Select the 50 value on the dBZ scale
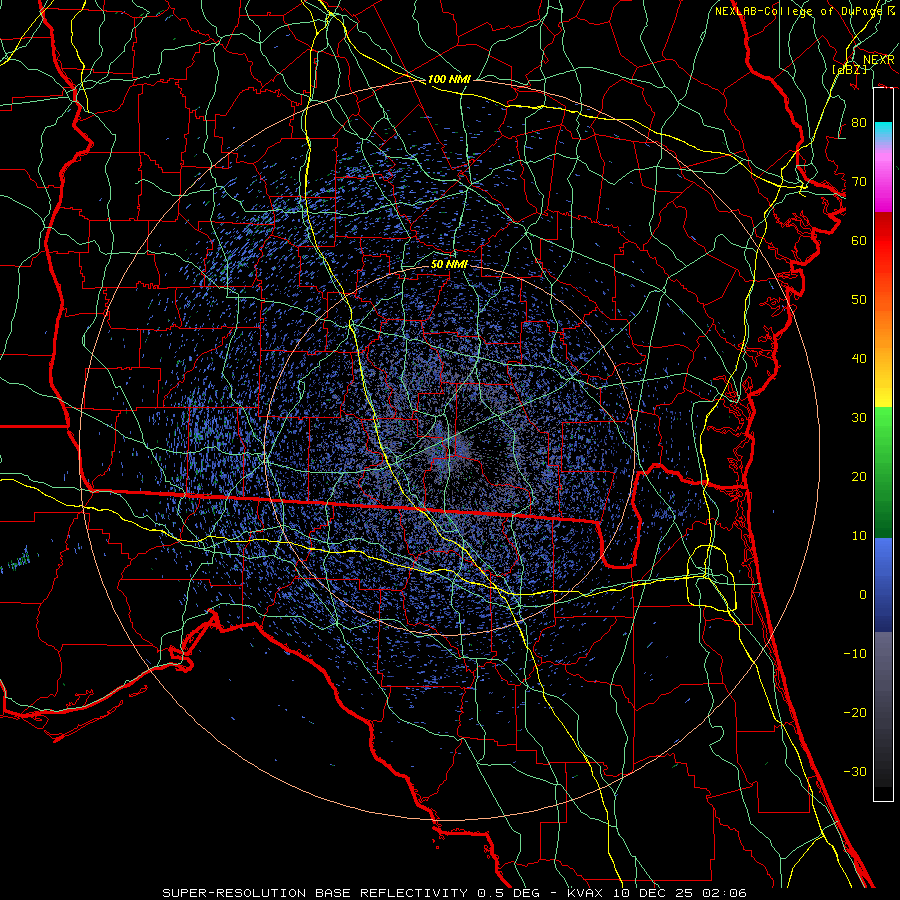This screenshot has height=900, width=900. (859, 300)
